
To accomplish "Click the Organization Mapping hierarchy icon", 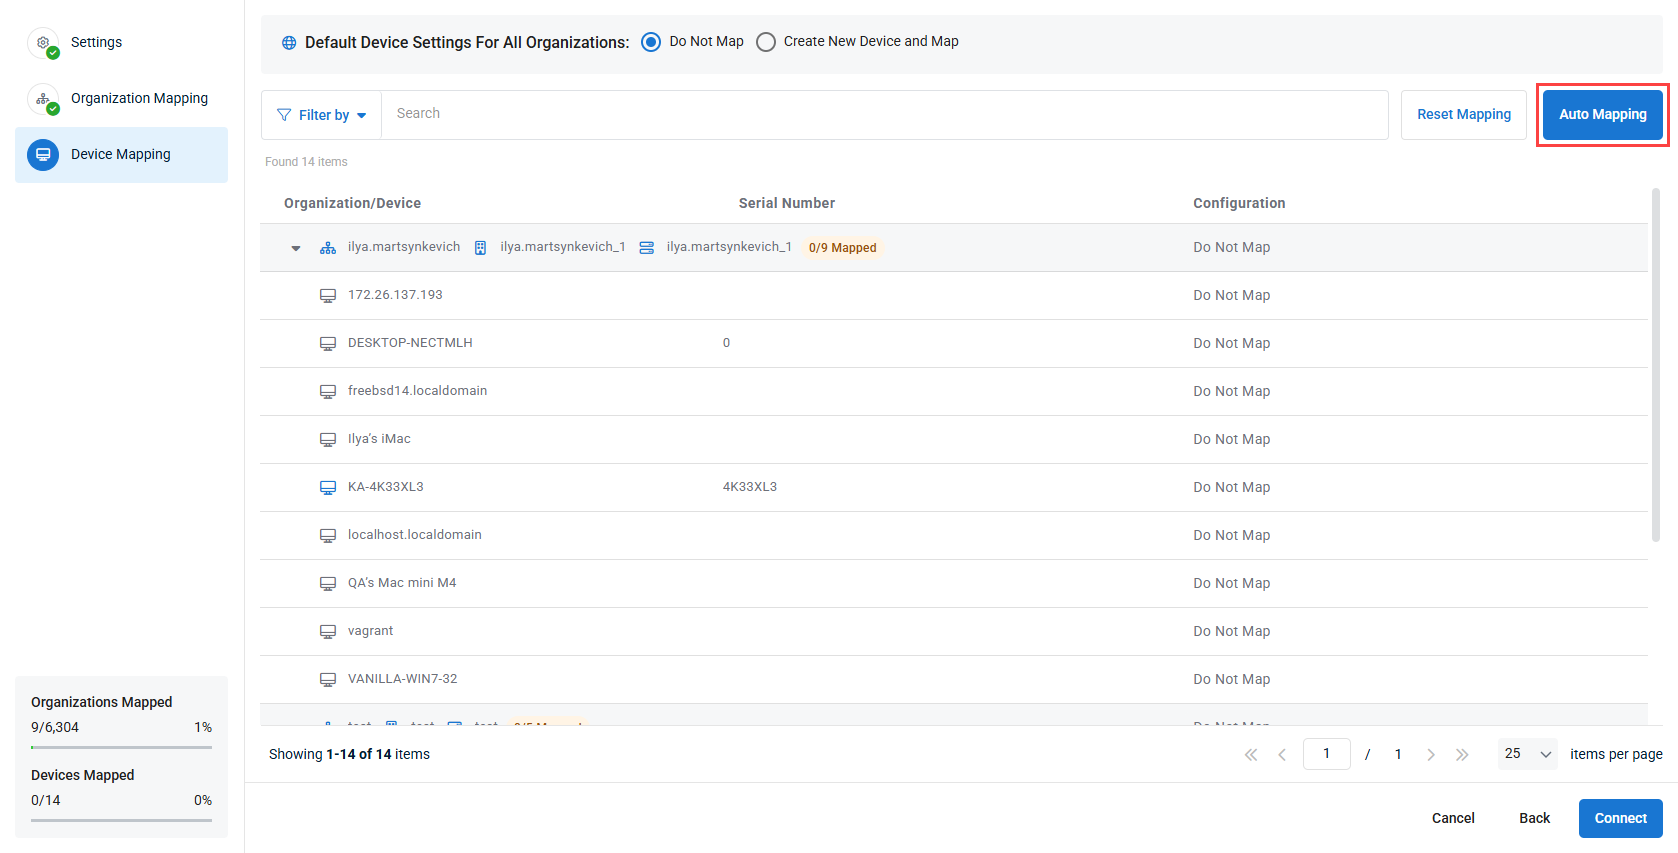I will pos(43,99).
